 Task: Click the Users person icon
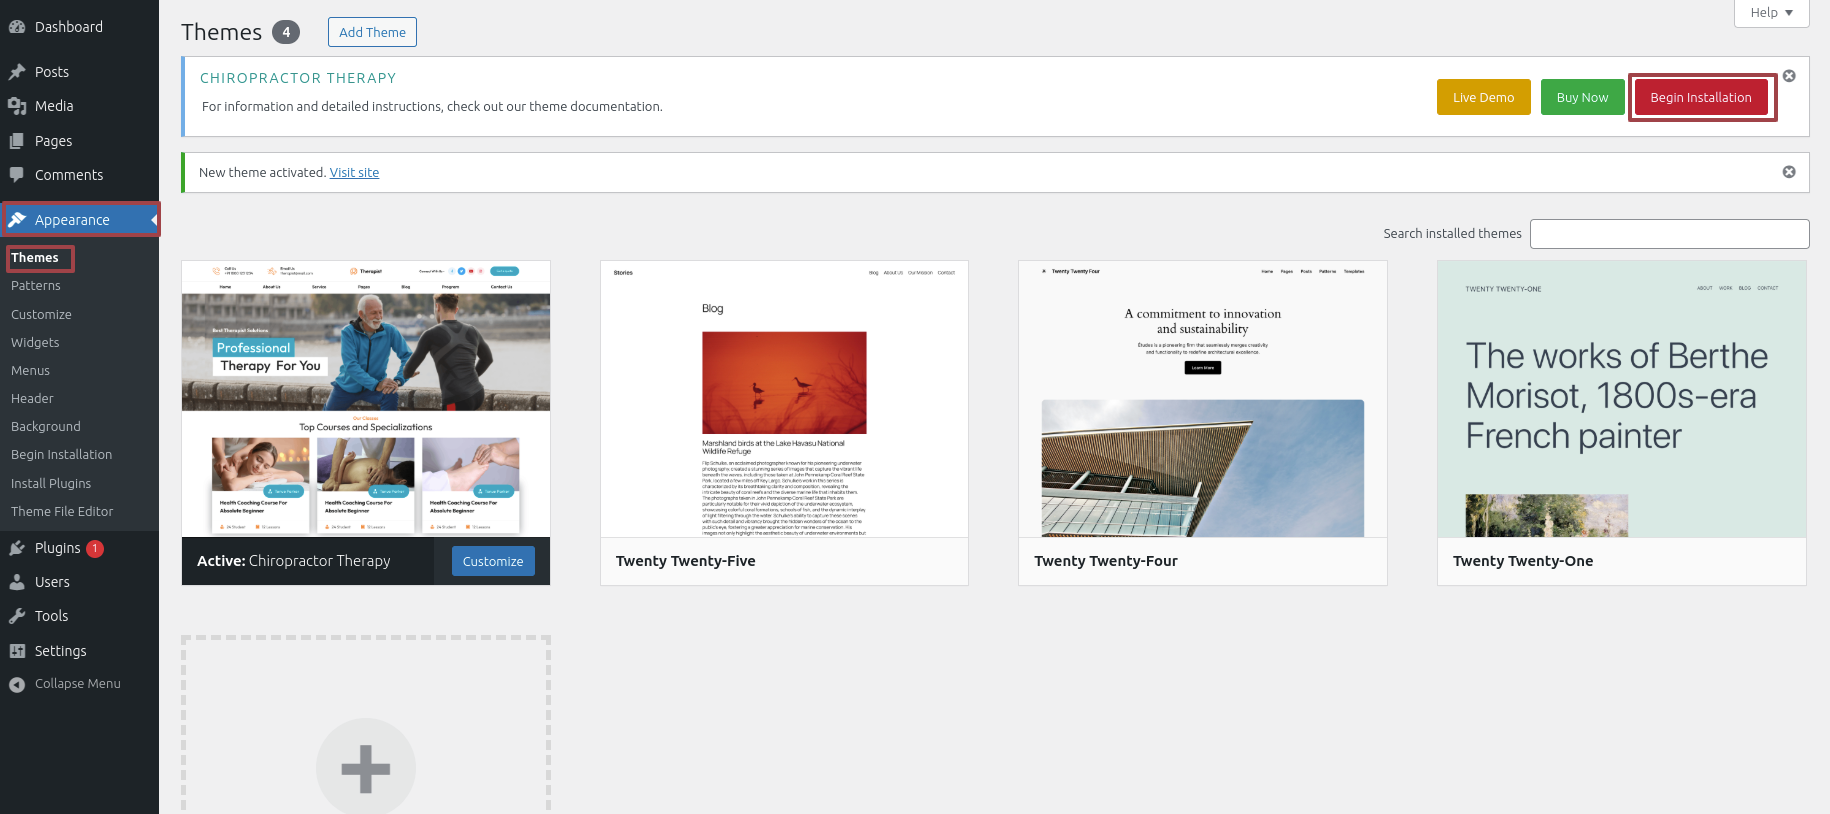point(17,582)
